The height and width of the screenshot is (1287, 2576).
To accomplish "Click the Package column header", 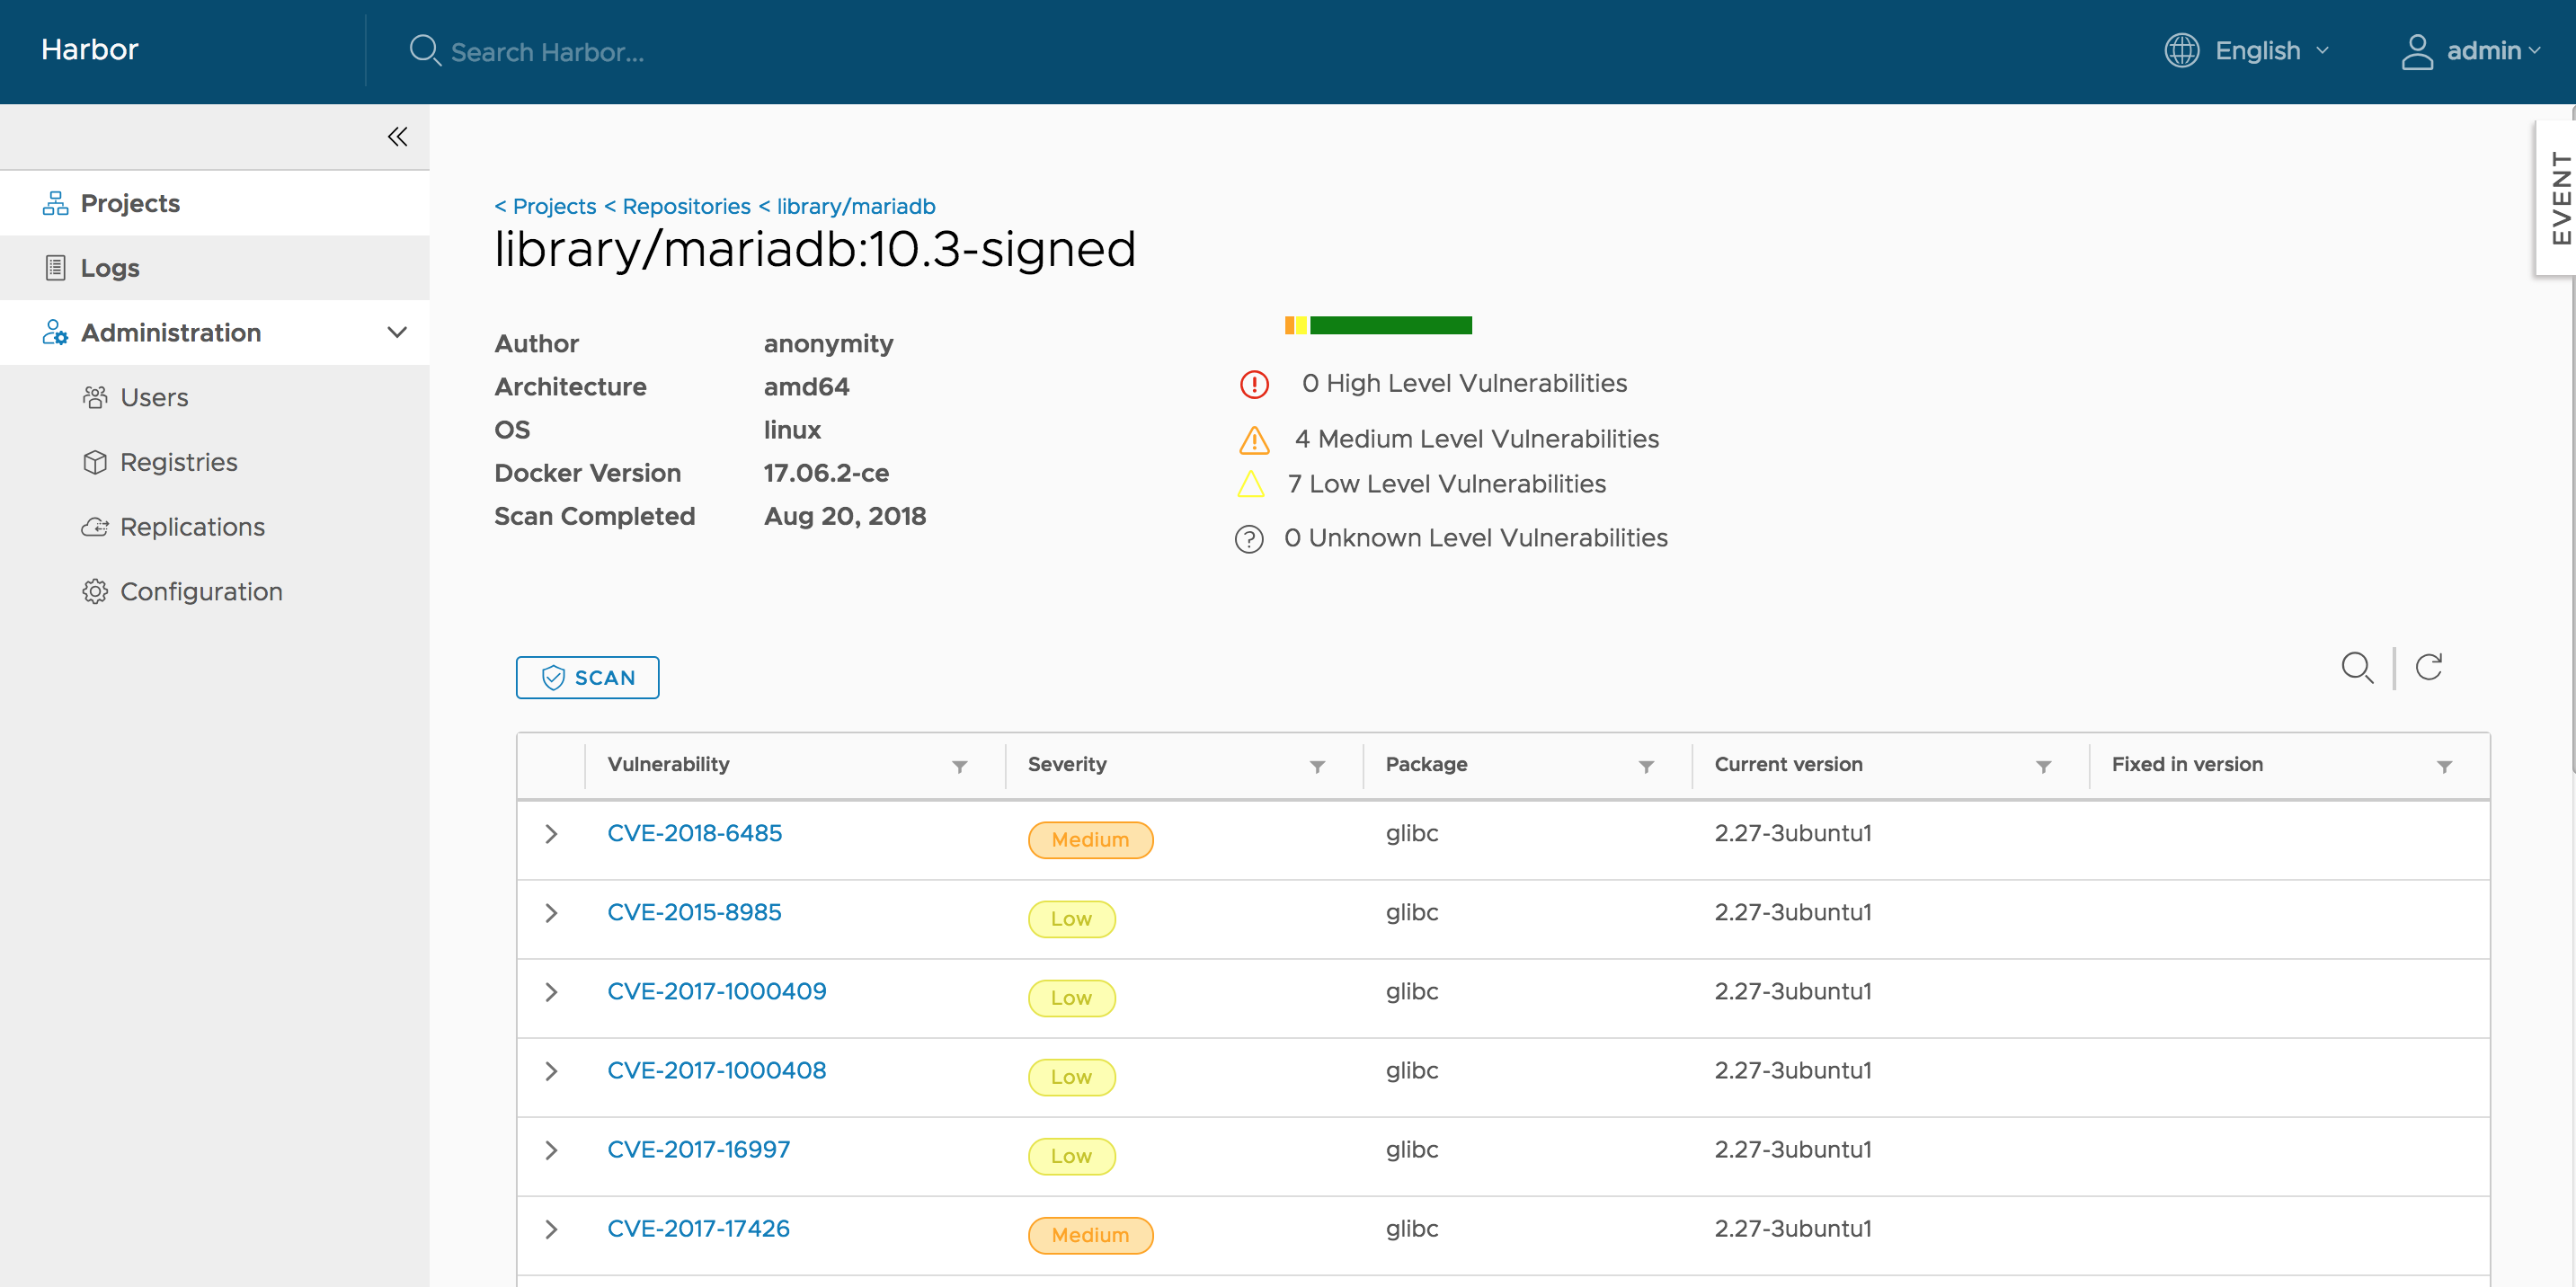I will (1426, 764).
